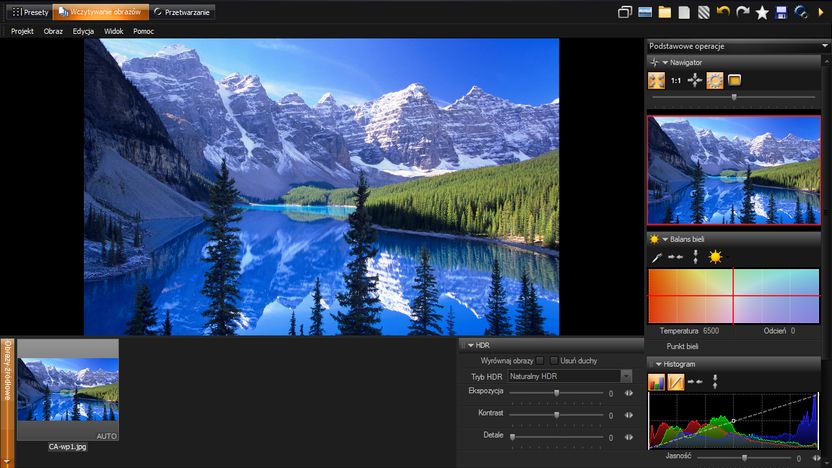Click Jasność reset arrows button
This screenshot has width=832, height=468.
pos(817,457)
